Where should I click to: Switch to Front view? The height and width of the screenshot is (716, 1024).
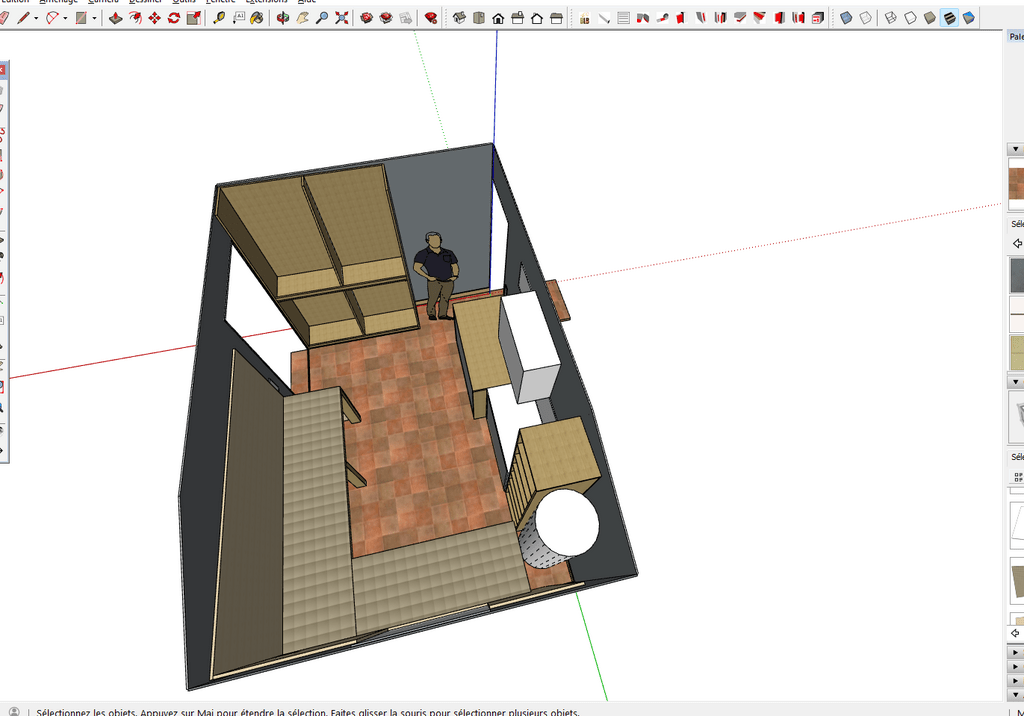498,18
